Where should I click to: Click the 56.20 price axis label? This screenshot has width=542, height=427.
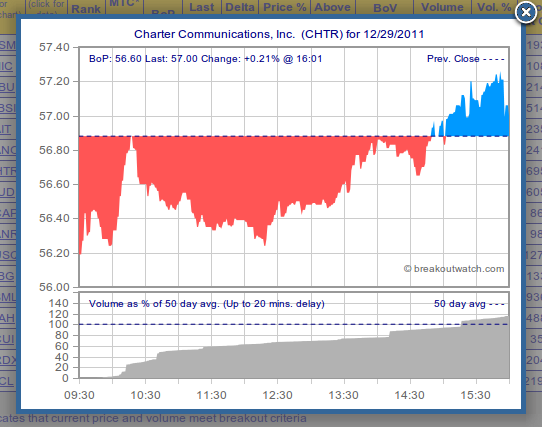(54, 253)
